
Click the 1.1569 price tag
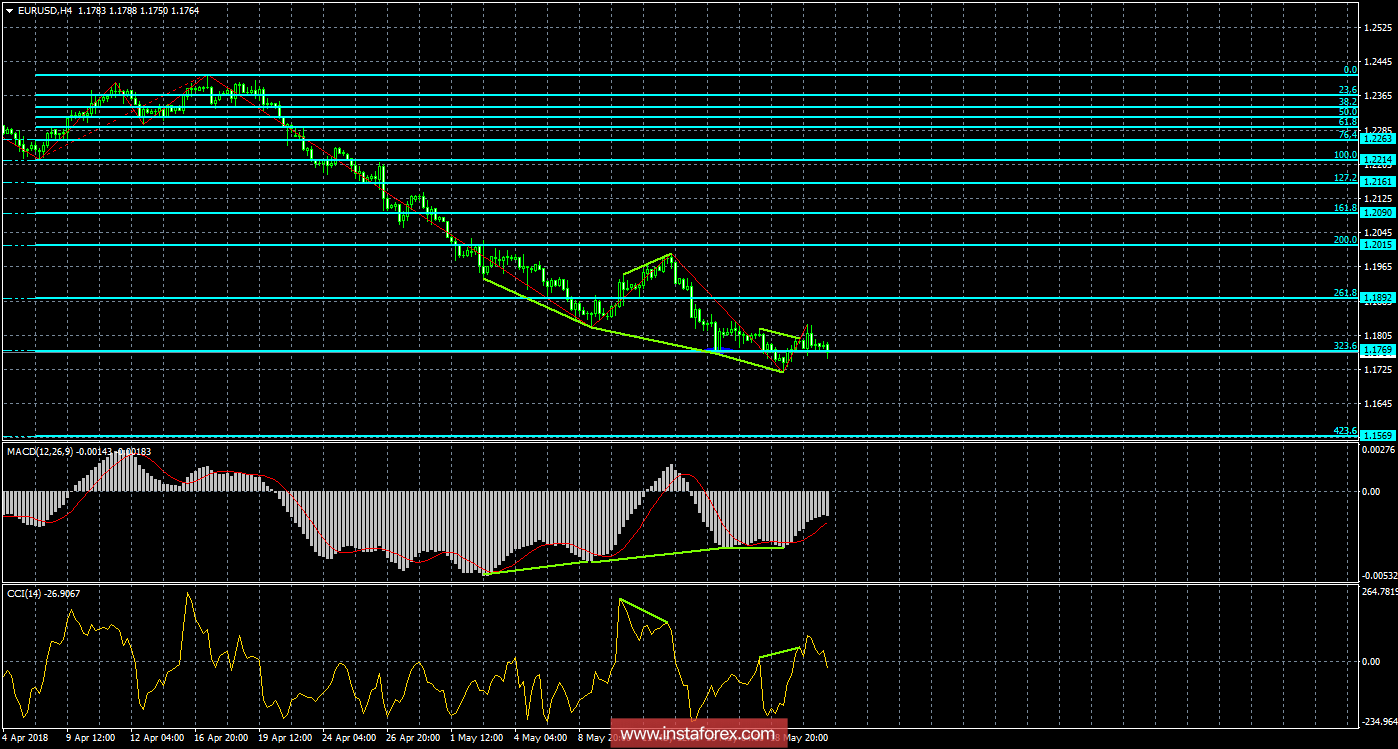(x=1377, y=436)
